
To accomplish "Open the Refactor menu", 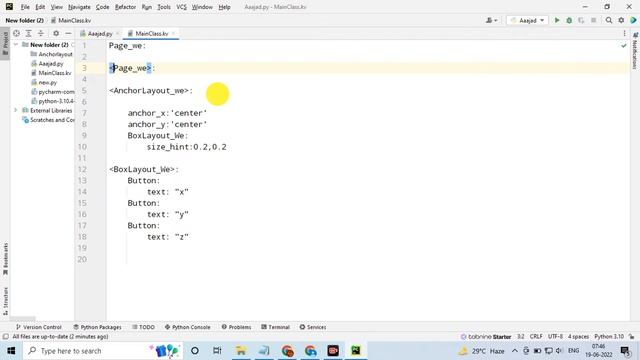I will (x=125, y=7).
